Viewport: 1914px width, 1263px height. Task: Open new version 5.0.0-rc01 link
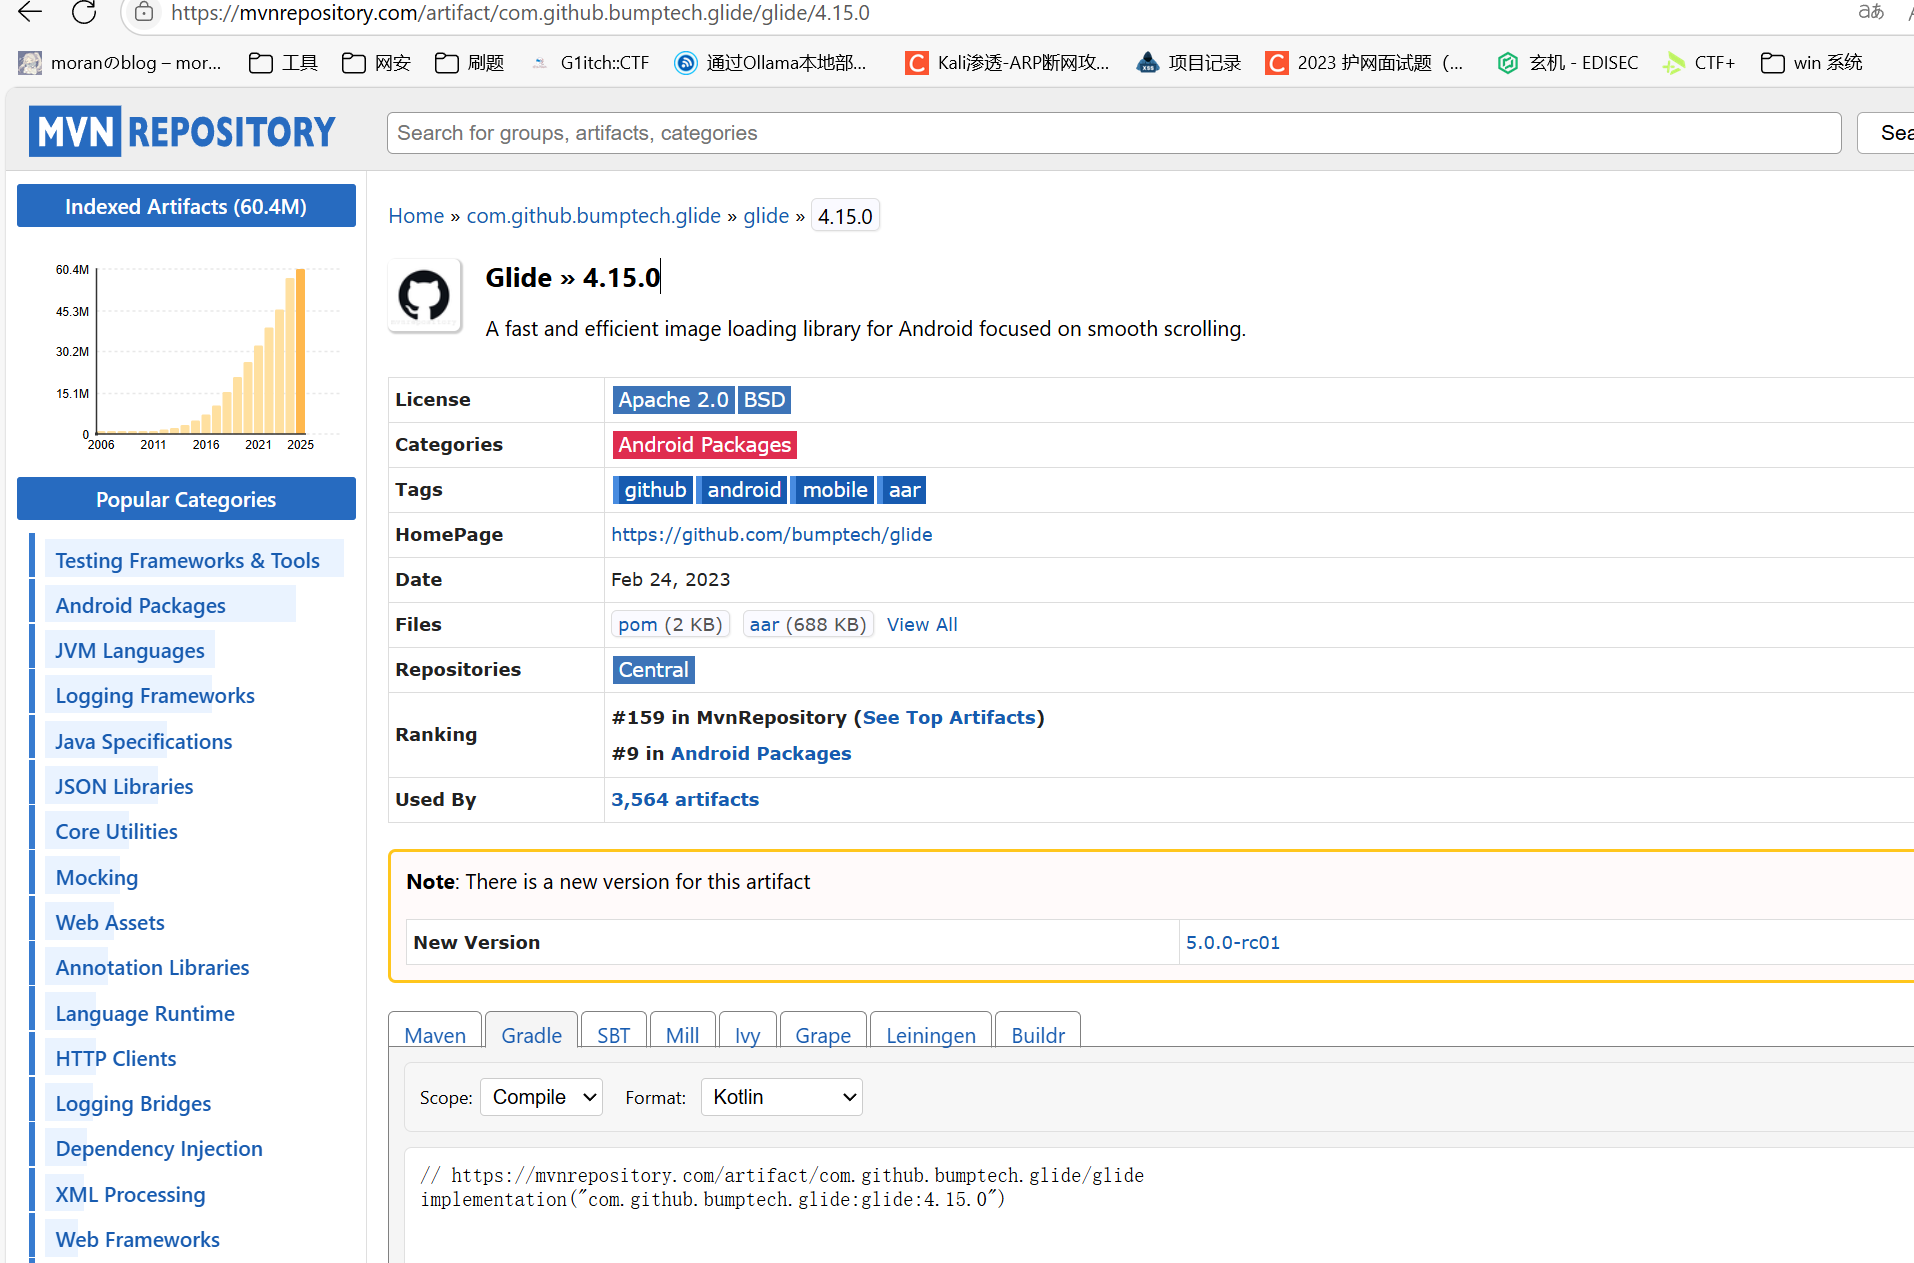click(1232, 942)
